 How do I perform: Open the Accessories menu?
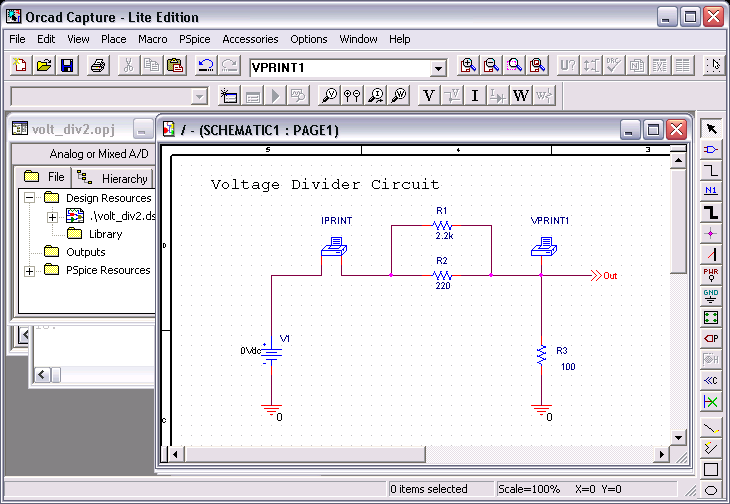(250, 39)
